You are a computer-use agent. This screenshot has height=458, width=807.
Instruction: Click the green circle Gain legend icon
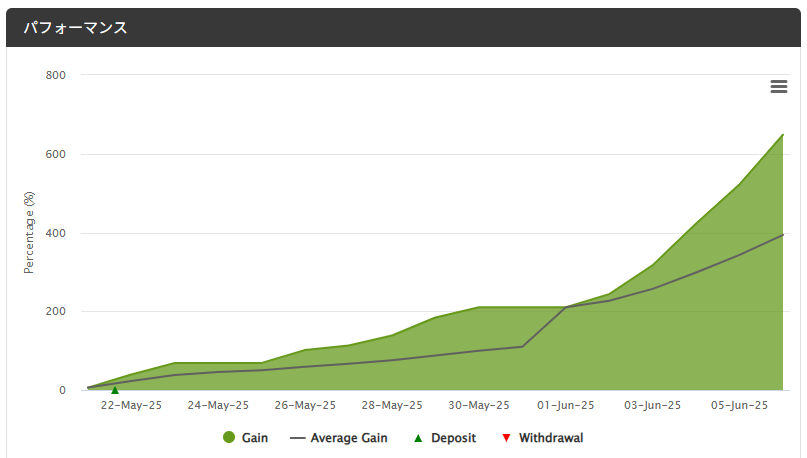(229, 438)
